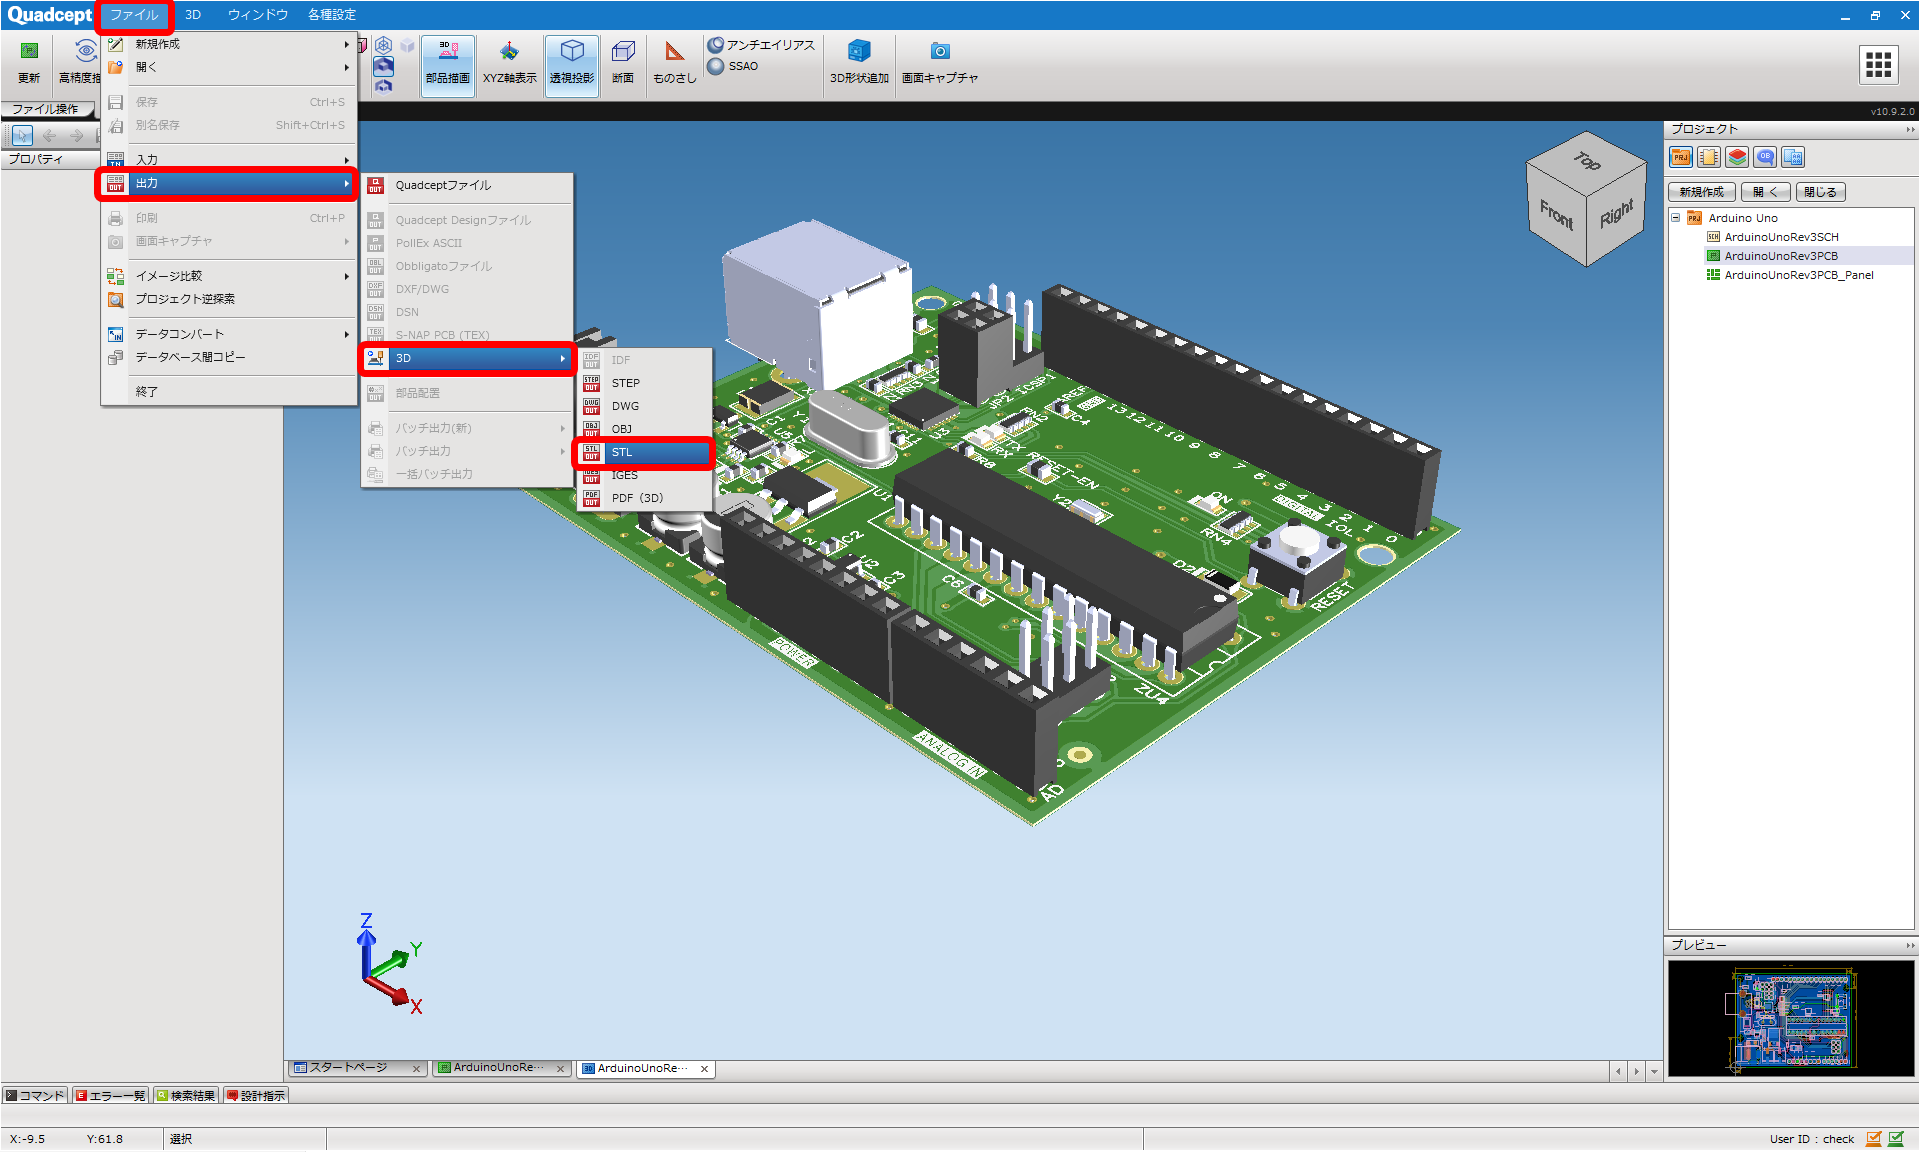
Task: Click the 閉じる button in project panel
Action: (x=1820, y=192)
